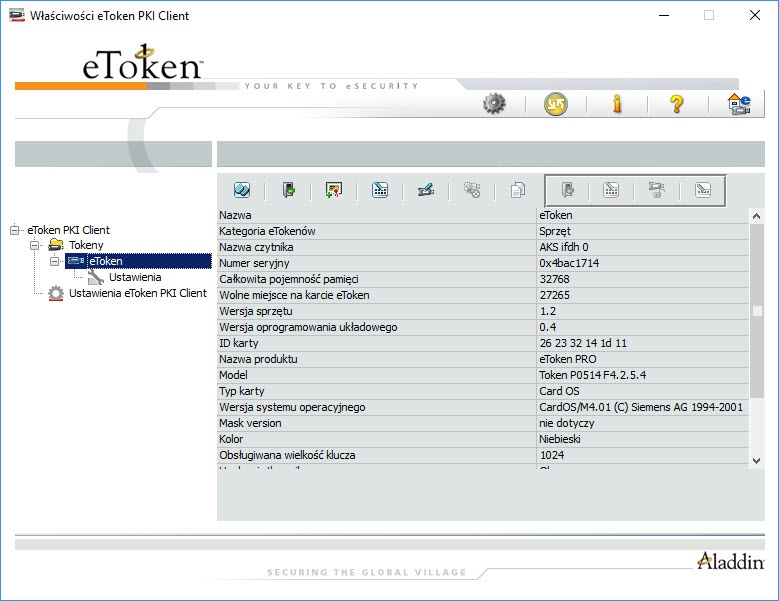Click the yellow round refresh icon
The image size is (779, 601).
coord(555,103)
